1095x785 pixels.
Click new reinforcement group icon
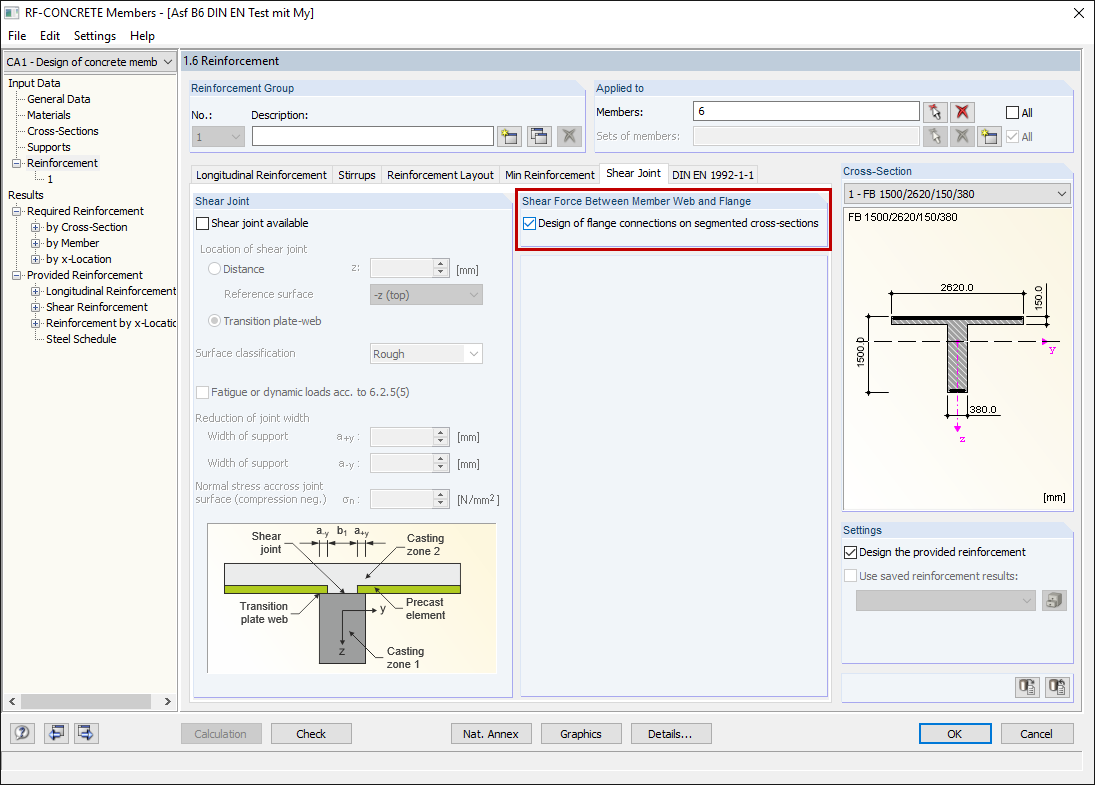tap(510, 136)
